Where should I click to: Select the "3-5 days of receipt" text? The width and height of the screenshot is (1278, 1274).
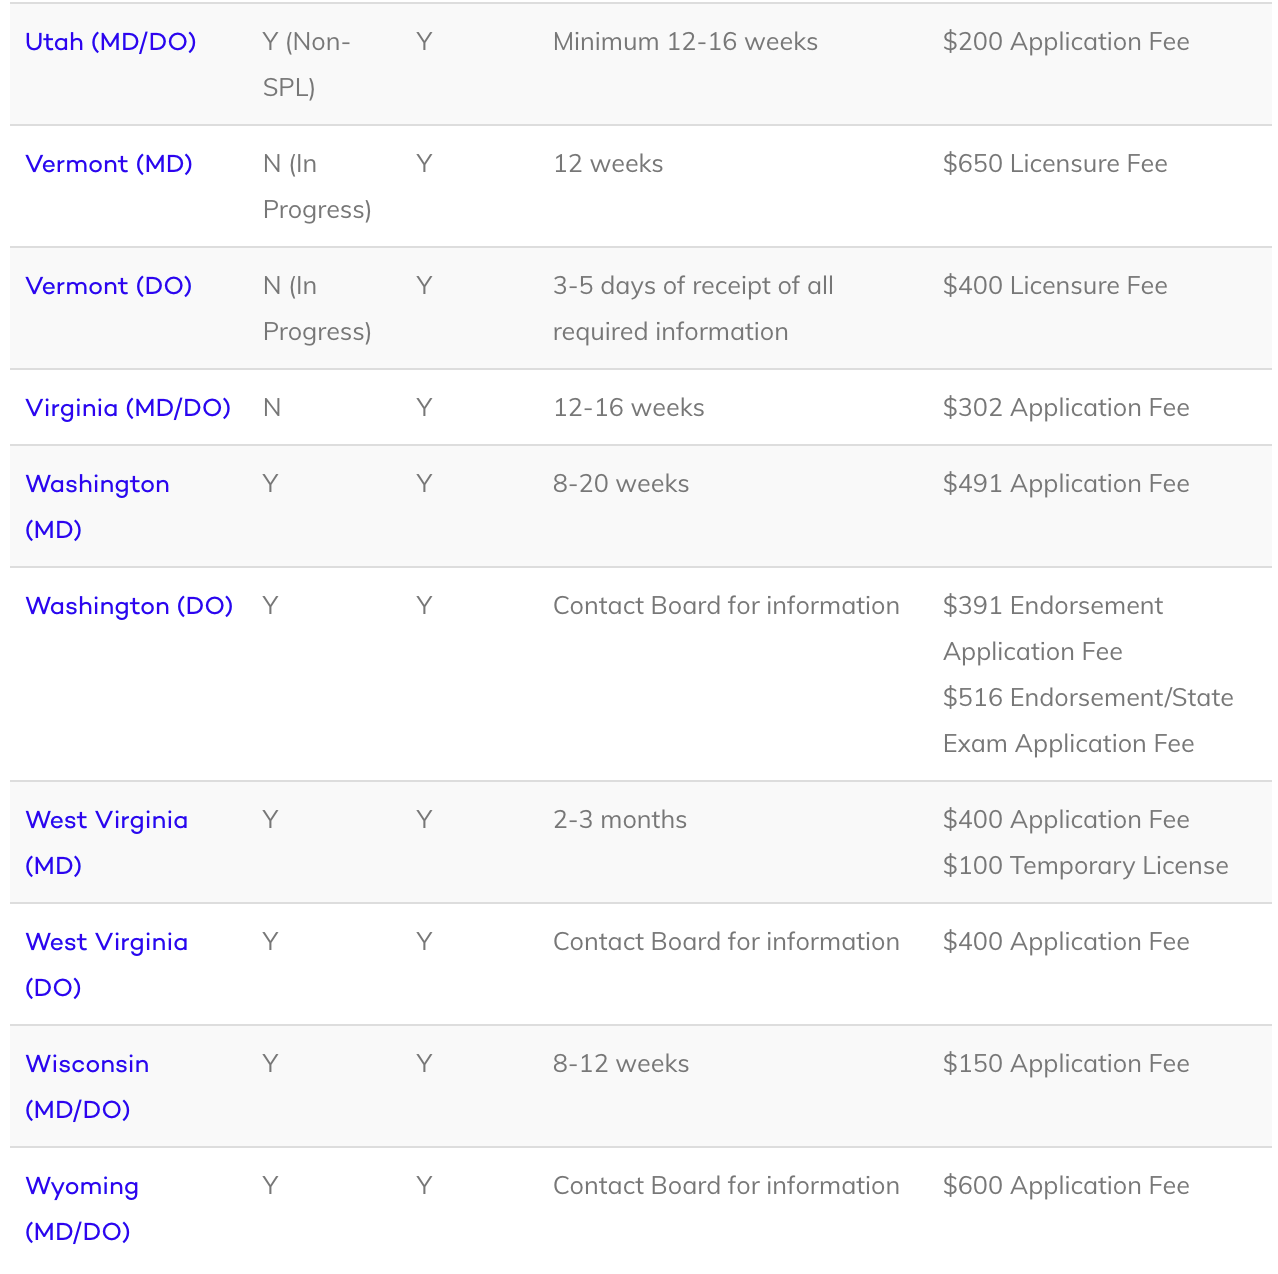coord(693,286)
